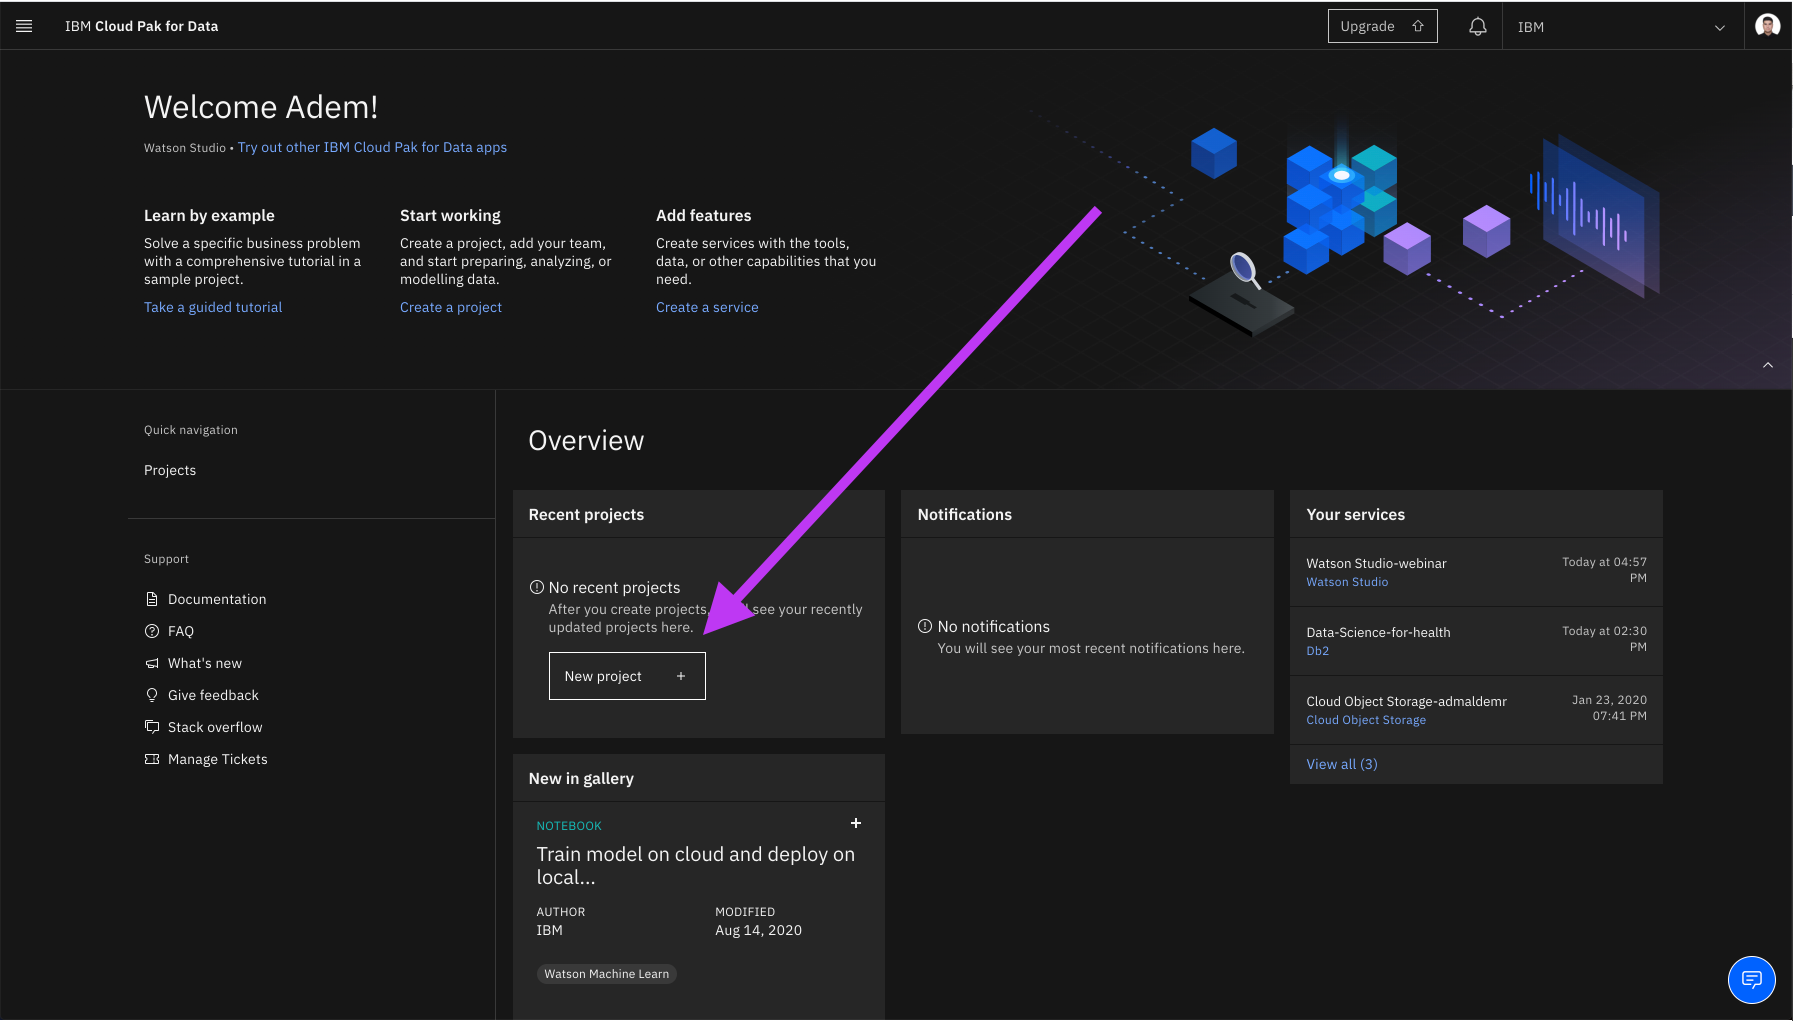Click the No notifications info icon
The height and width of the screenshot is (1021, 1793).
(925, 626)
